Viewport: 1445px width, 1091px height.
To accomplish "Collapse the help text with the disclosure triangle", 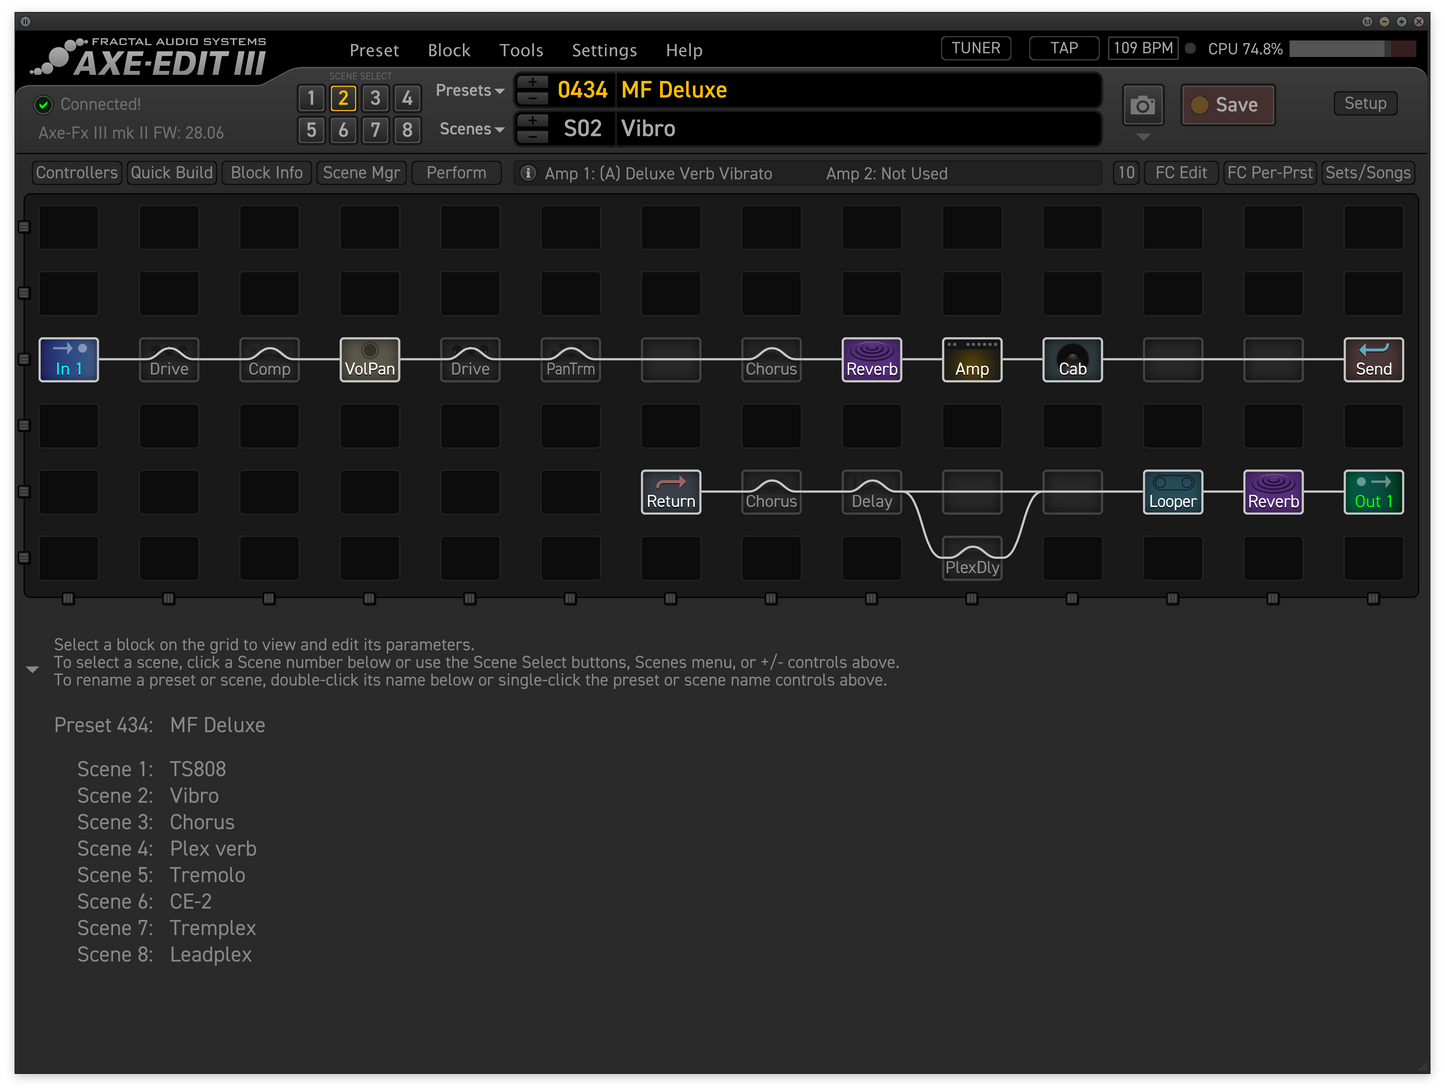I will 32,668.
